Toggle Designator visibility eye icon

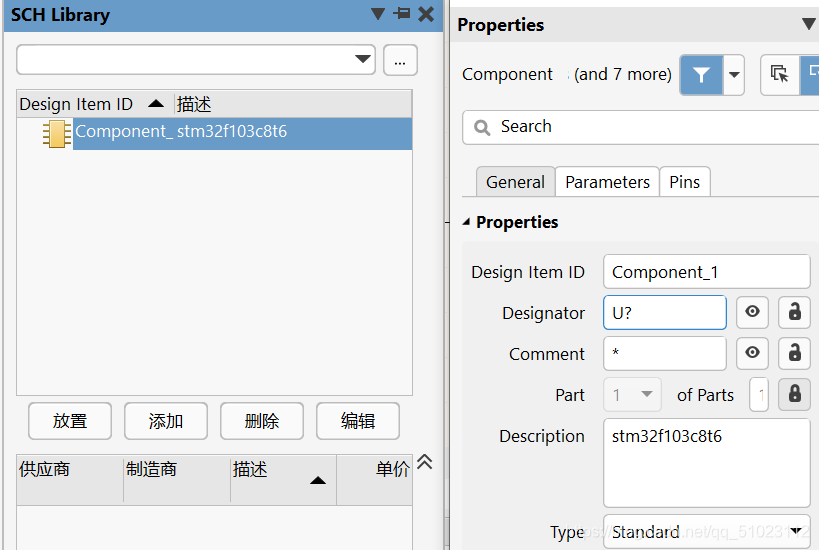[752, 312]
